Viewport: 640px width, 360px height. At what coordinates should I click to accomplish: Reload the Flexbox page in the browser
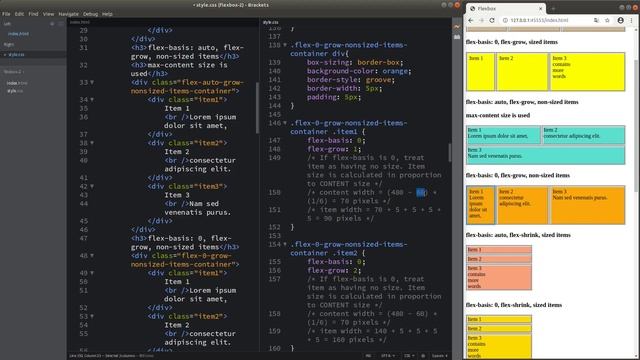(x=492, y=20)
